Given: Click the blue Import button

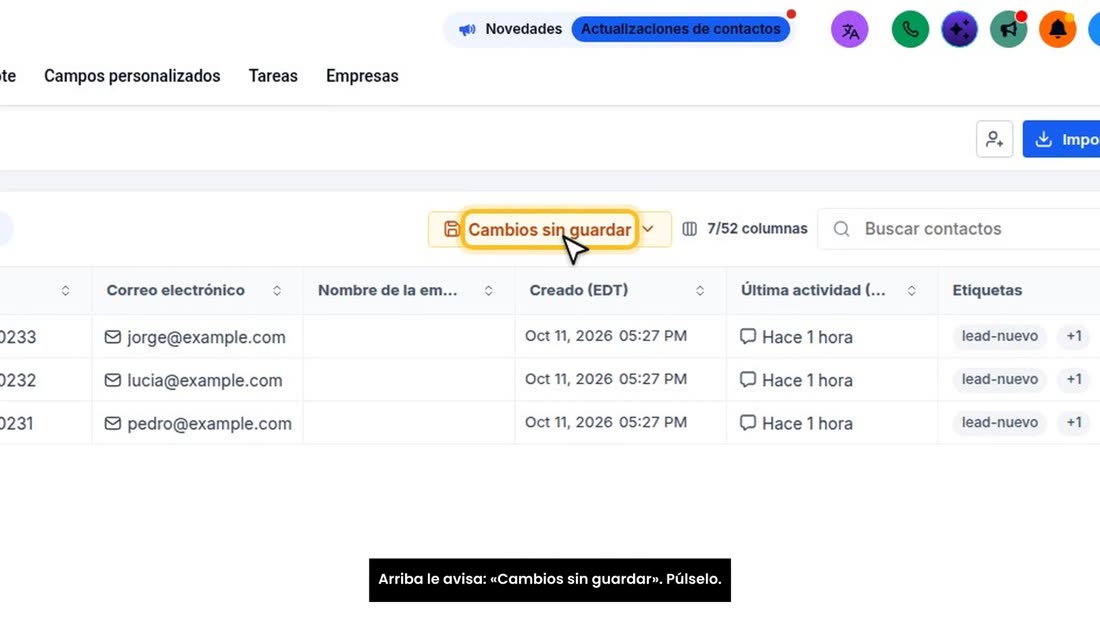Looking at the screenshot, I should [x=1061, y=139].
